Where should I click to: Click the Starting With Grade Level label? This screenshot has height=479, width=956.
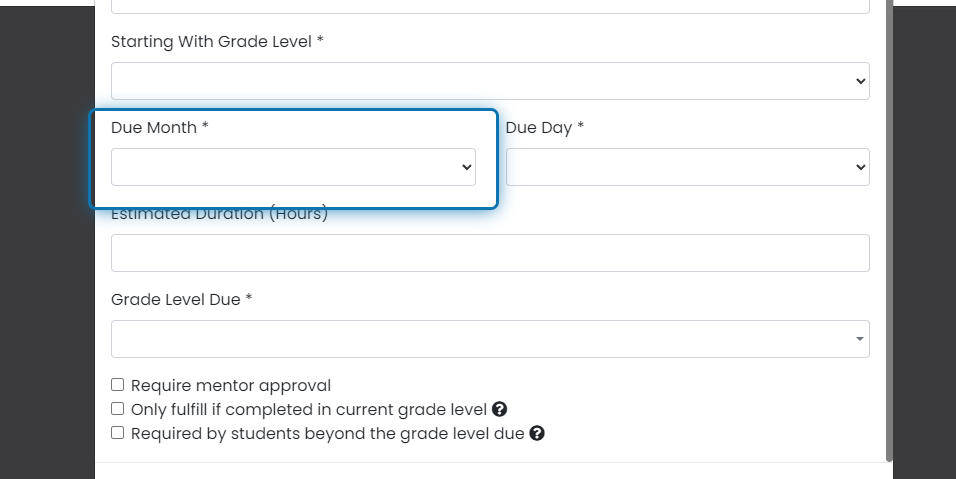pyautogui.click(x=217, y=41)
